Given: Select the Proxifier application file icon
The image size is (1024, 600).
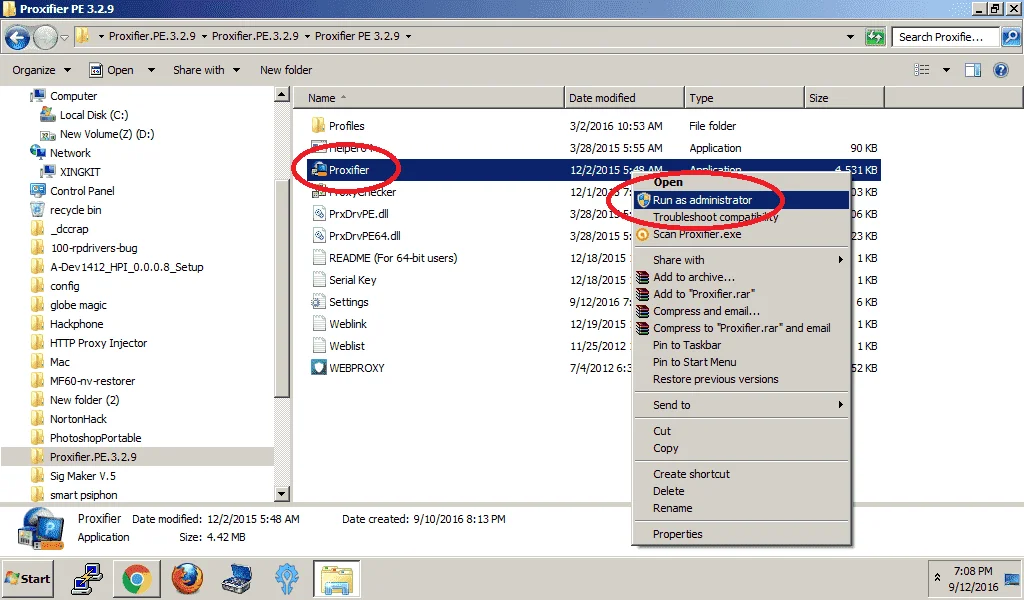Looking at the screenshot, I should [x=319, y=170].
